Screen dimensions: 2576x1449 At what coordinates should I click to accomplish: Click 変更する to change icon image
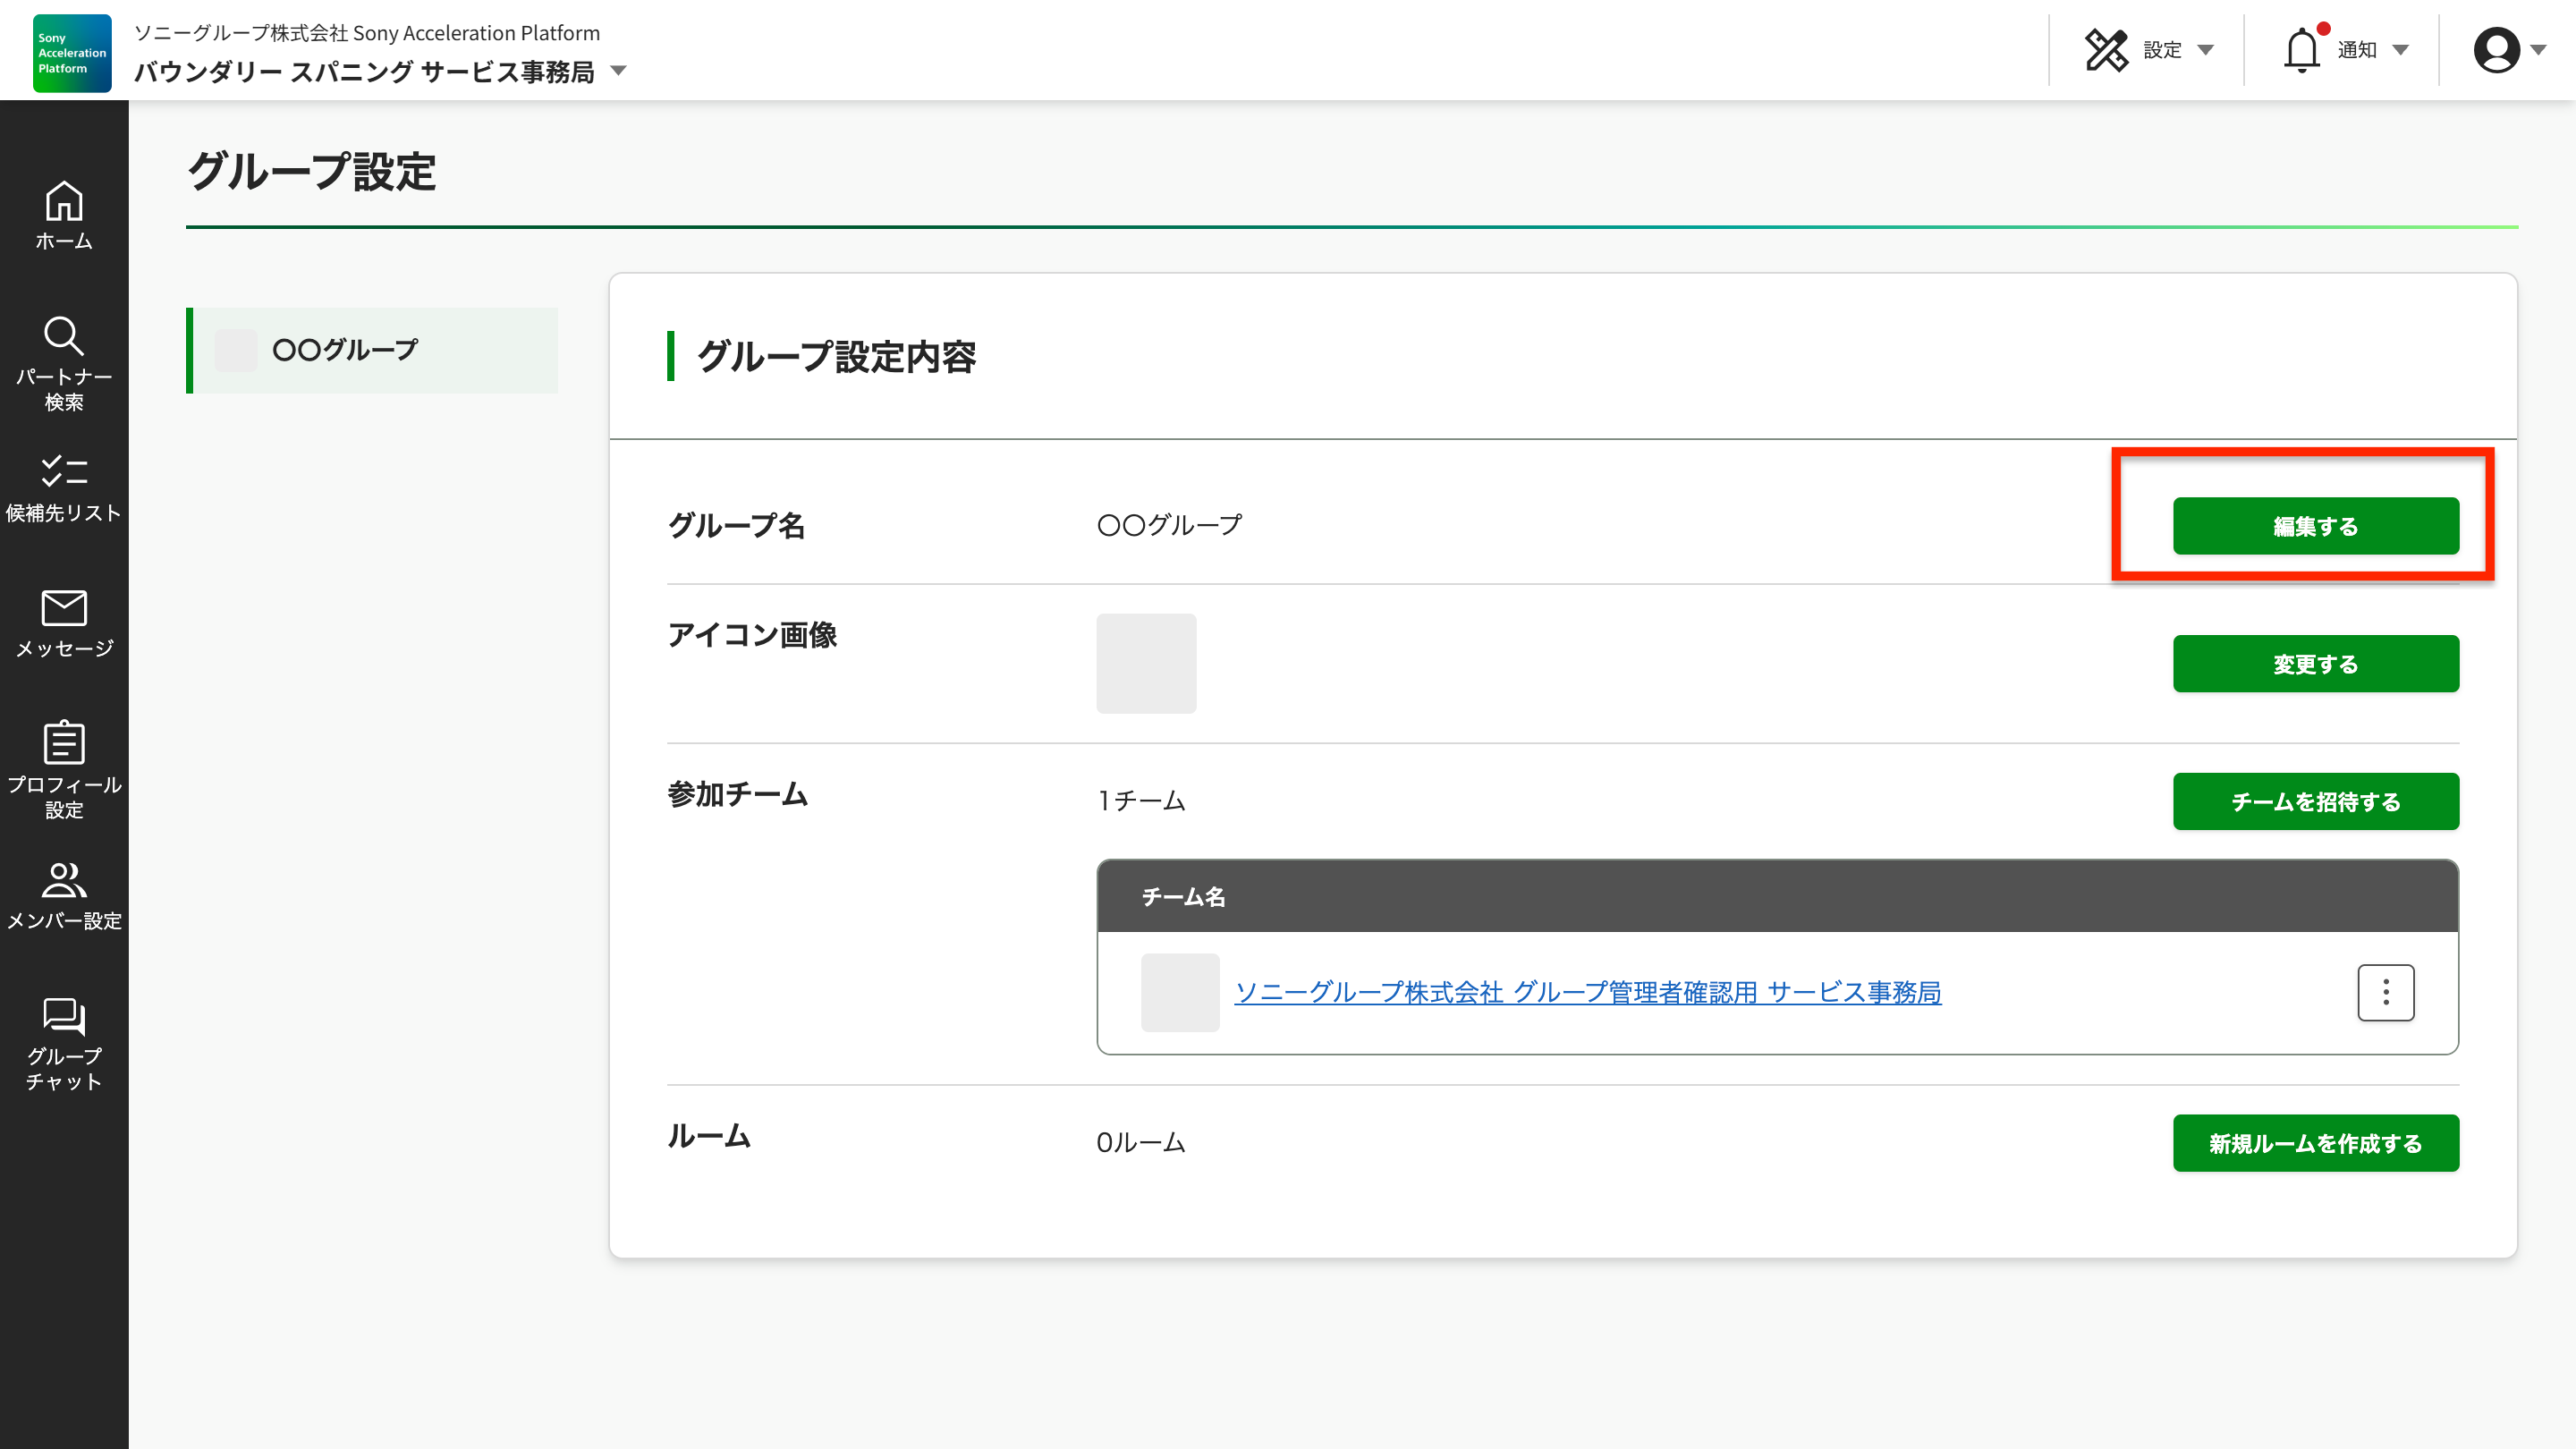click(2315, 664)
